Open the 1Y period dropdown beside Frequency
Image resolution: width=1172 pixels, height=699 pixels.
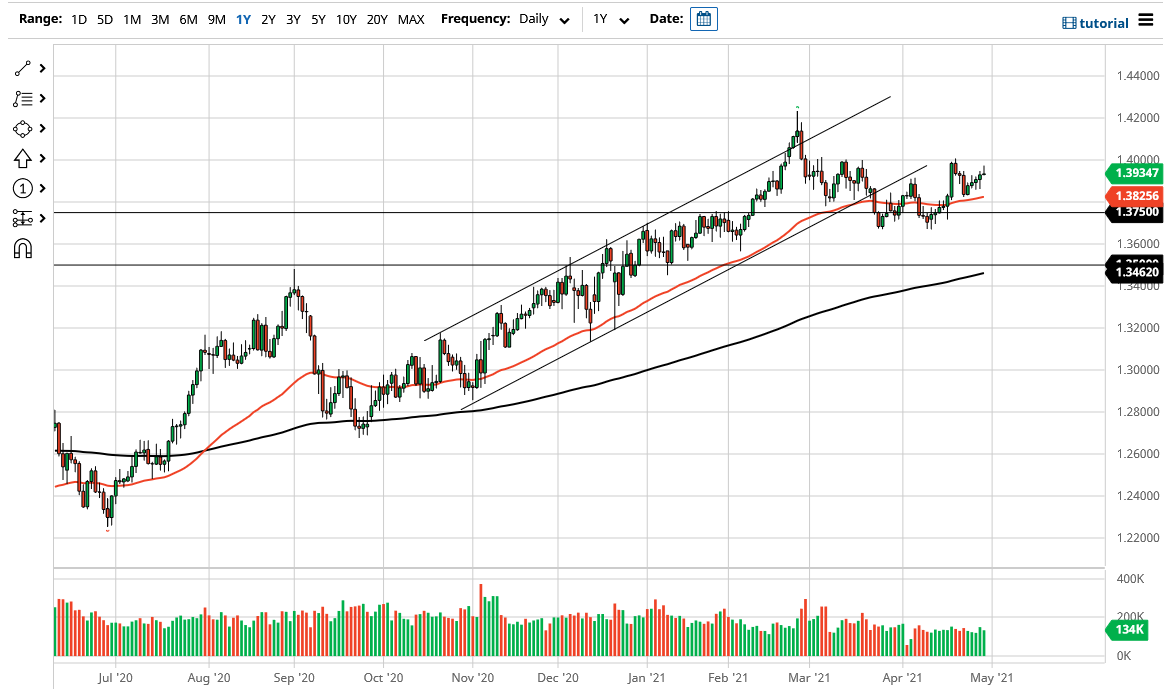(x=612, y=18)
